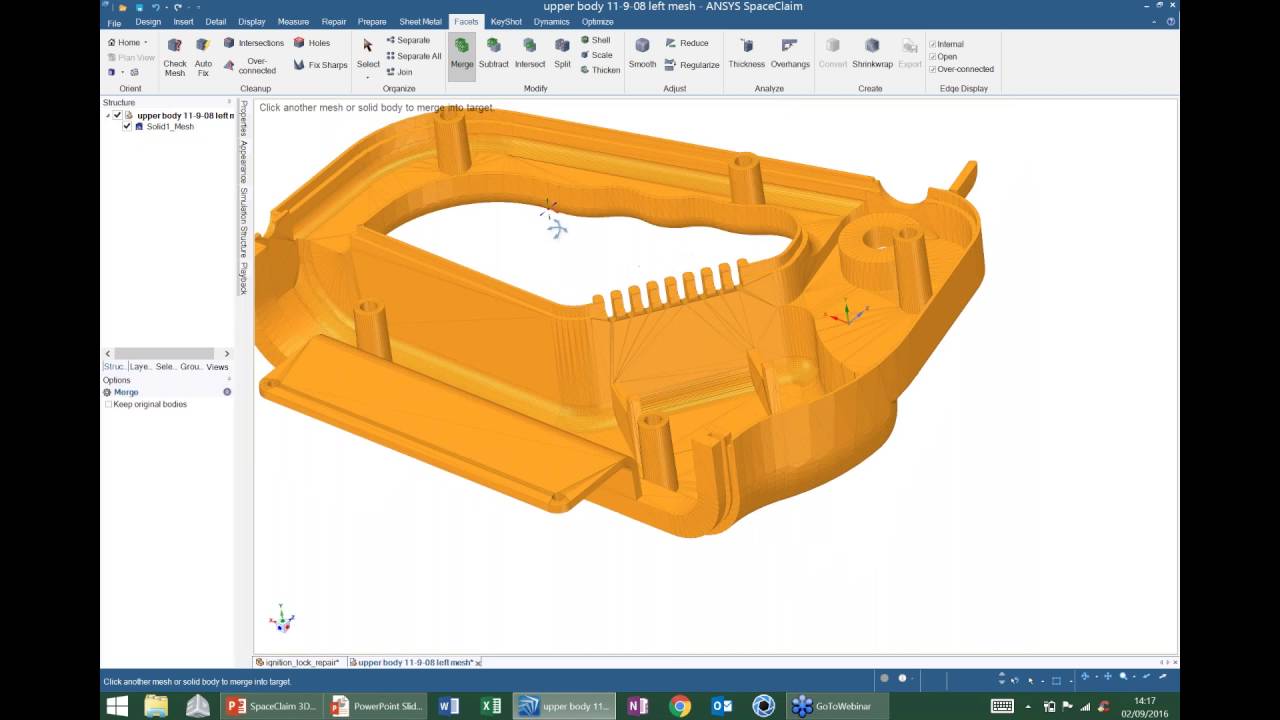
Task: Activate the Fix Sharps tool
Action: point(320,65)
